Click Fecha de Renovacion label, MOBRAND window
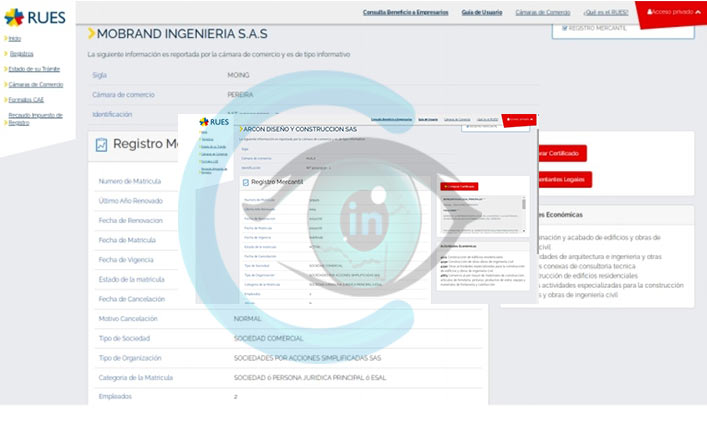 coord(131,221)
